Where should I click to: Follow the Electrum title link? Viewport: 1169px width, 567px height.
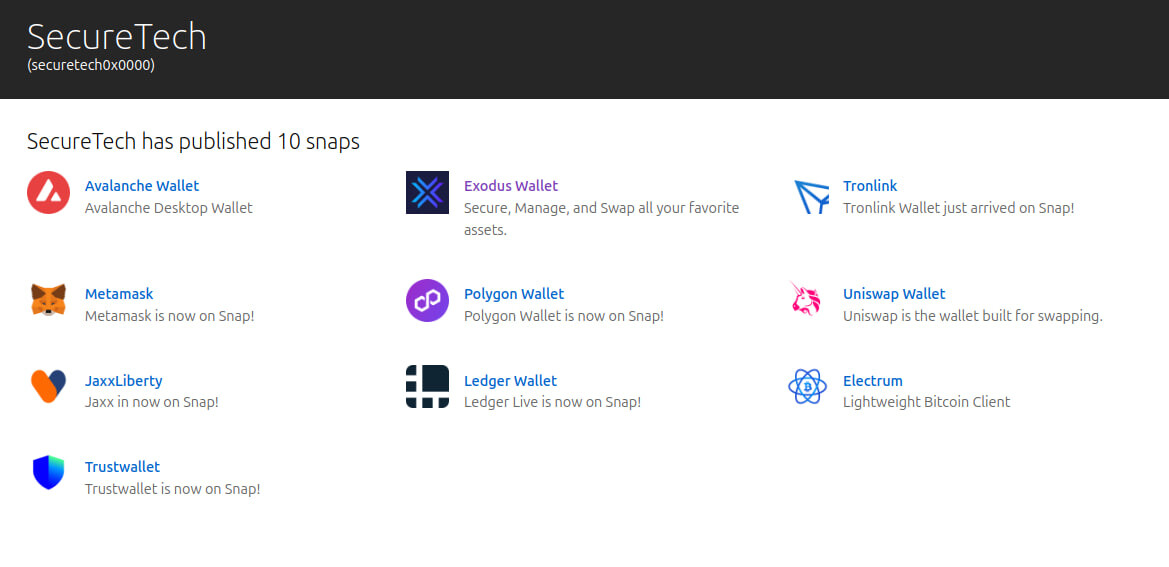click(x=873, y=381)
